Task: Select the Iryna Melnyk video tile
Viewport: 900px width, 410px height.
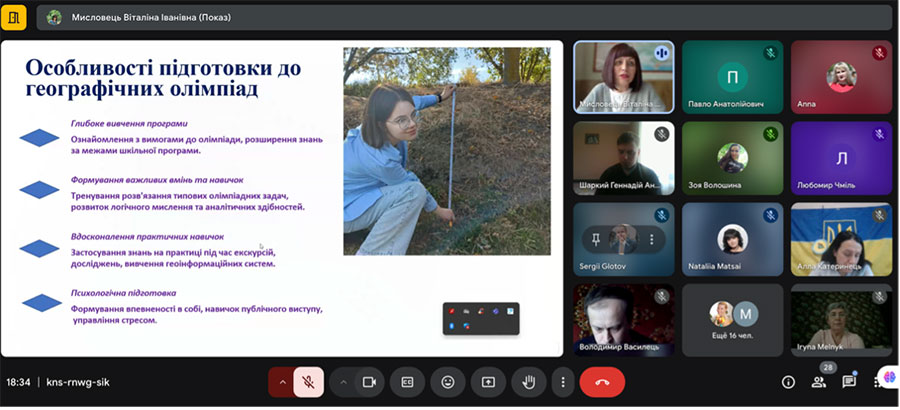Action: point(841,320)
